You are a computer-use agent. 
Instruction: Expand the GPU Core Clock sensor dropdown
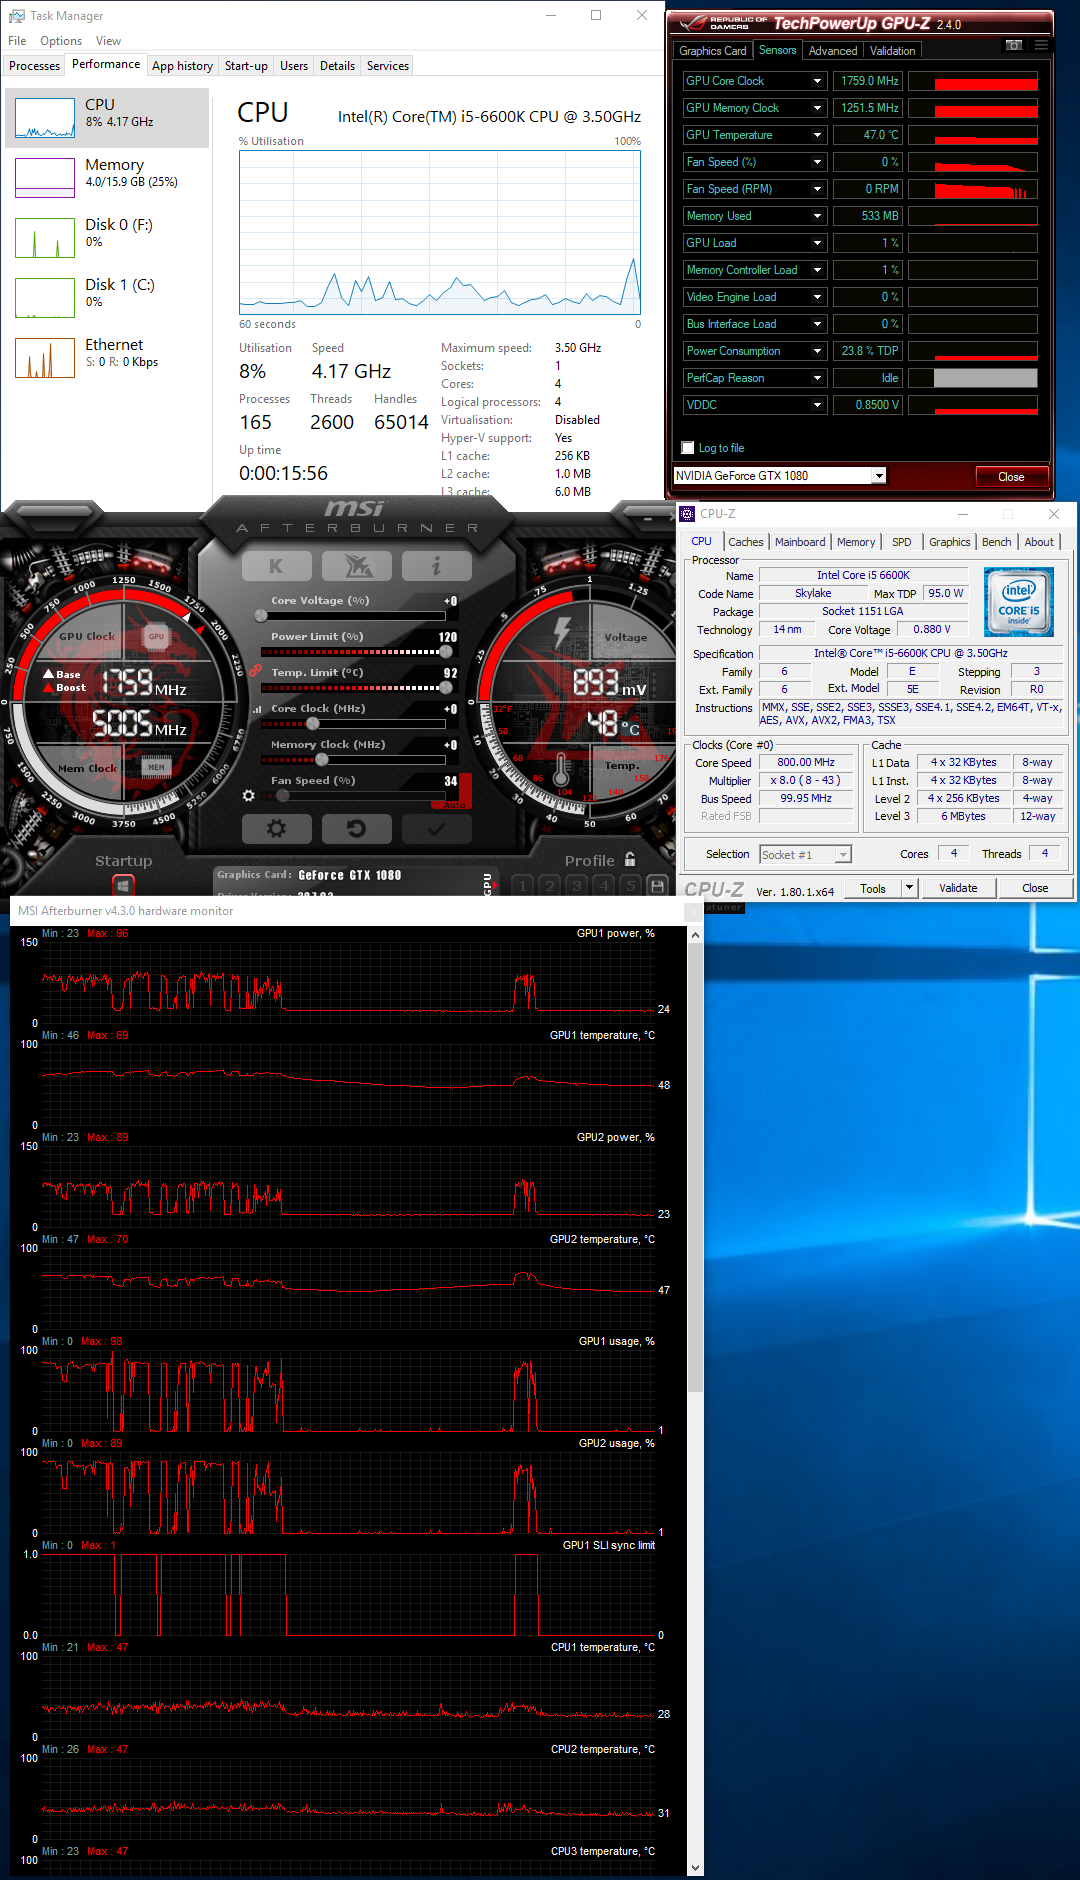817,81
